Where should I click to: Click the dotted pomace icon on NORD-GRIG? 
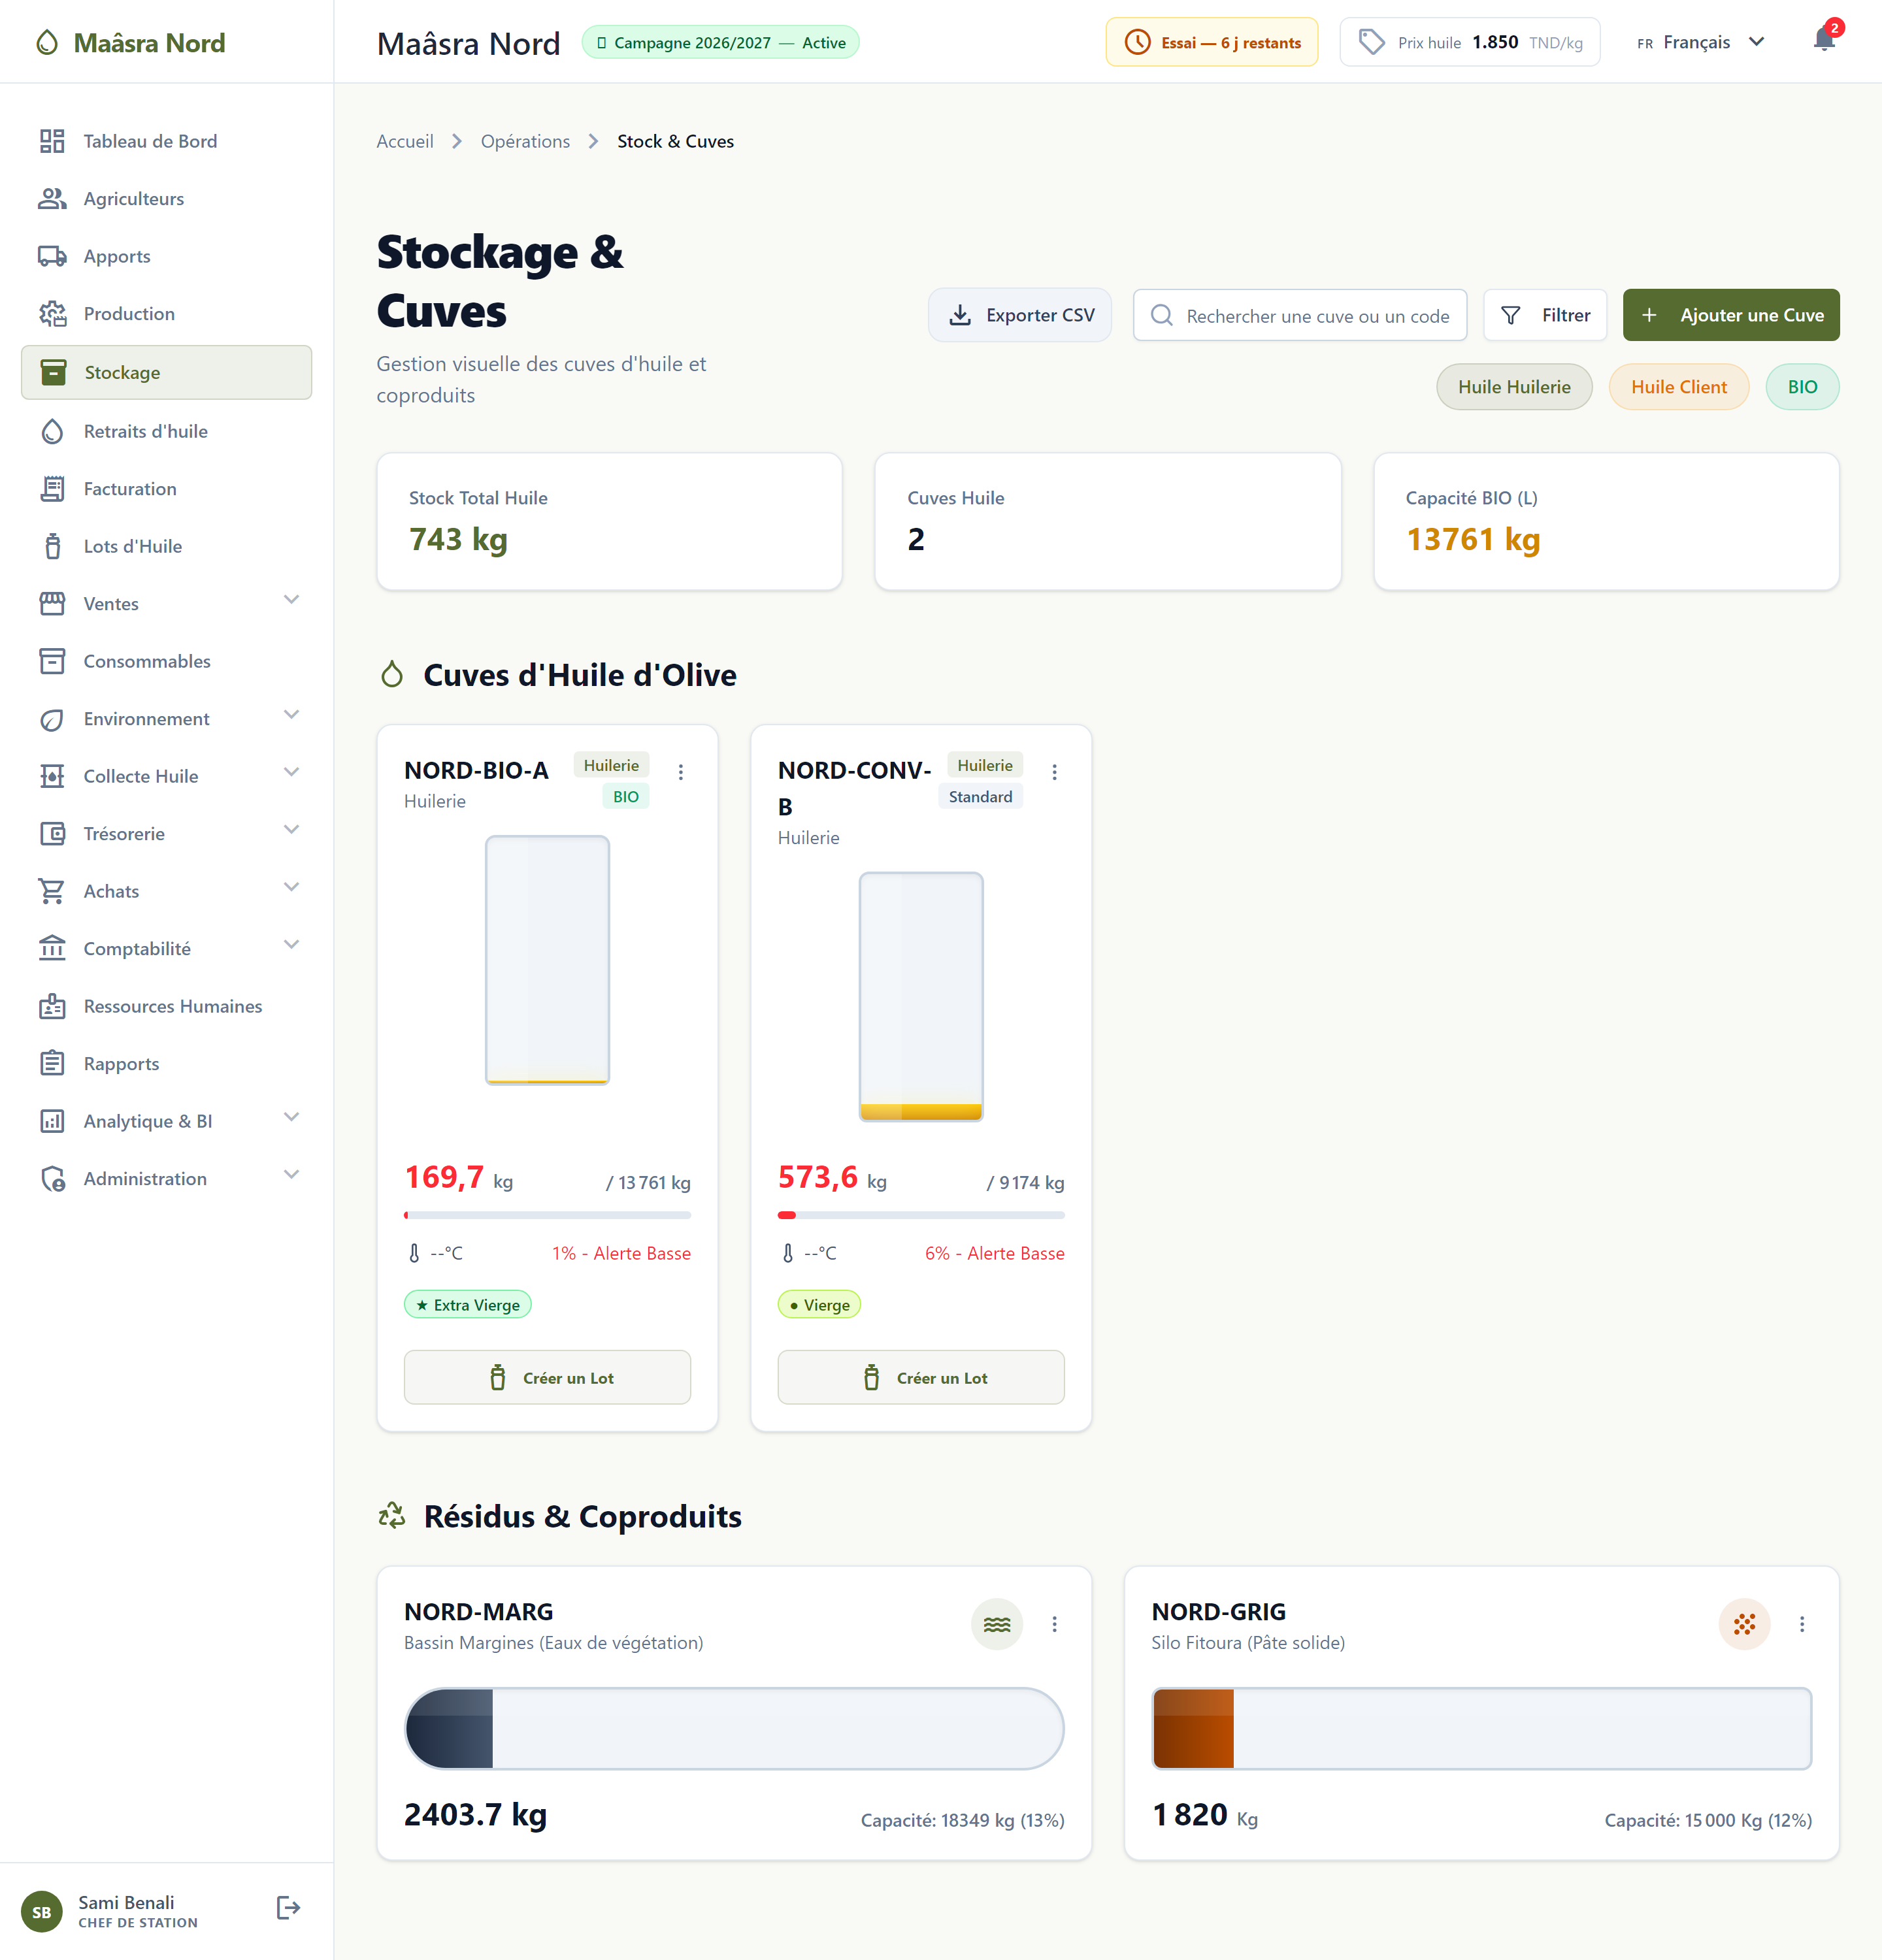coord(1744,1624)
